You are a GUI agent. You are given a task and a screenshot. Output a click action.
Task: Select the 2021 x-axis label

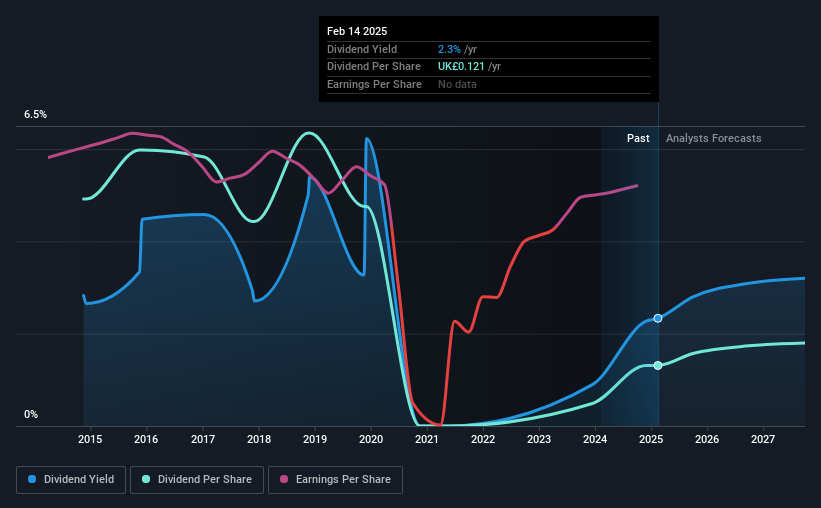coord(427,439)
